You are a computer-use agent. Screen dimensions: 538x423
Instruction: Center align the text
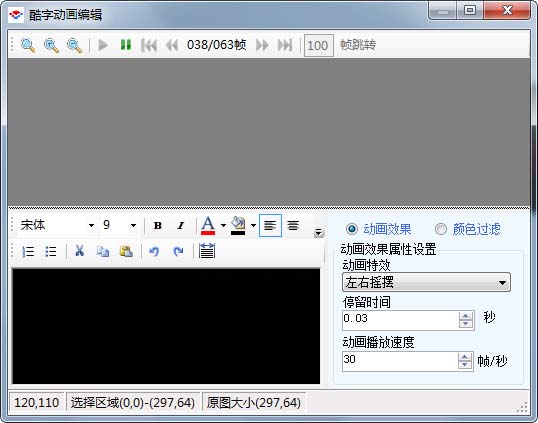[x=293, y=225]
